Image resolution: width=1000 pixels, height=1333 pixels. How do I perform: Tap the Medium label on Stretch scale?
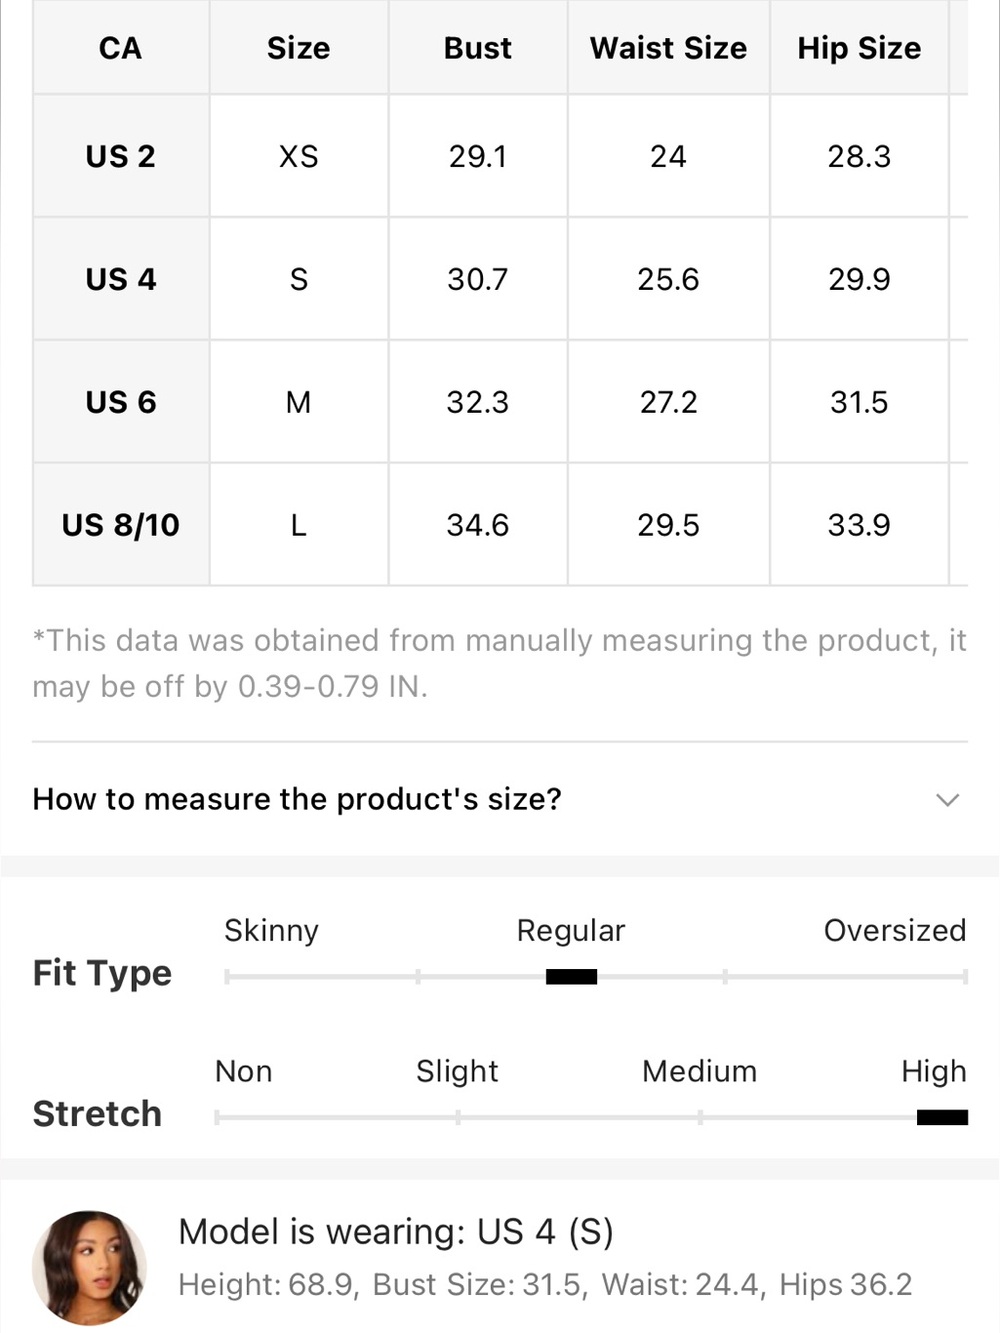(699, 1071)
